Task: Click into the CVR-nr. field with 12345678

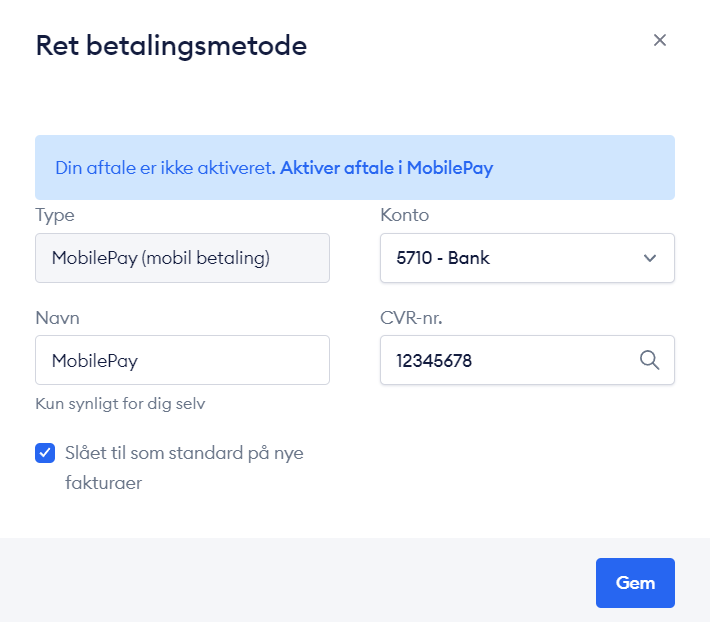Action: pyautogui.click(x=527, y=360)
